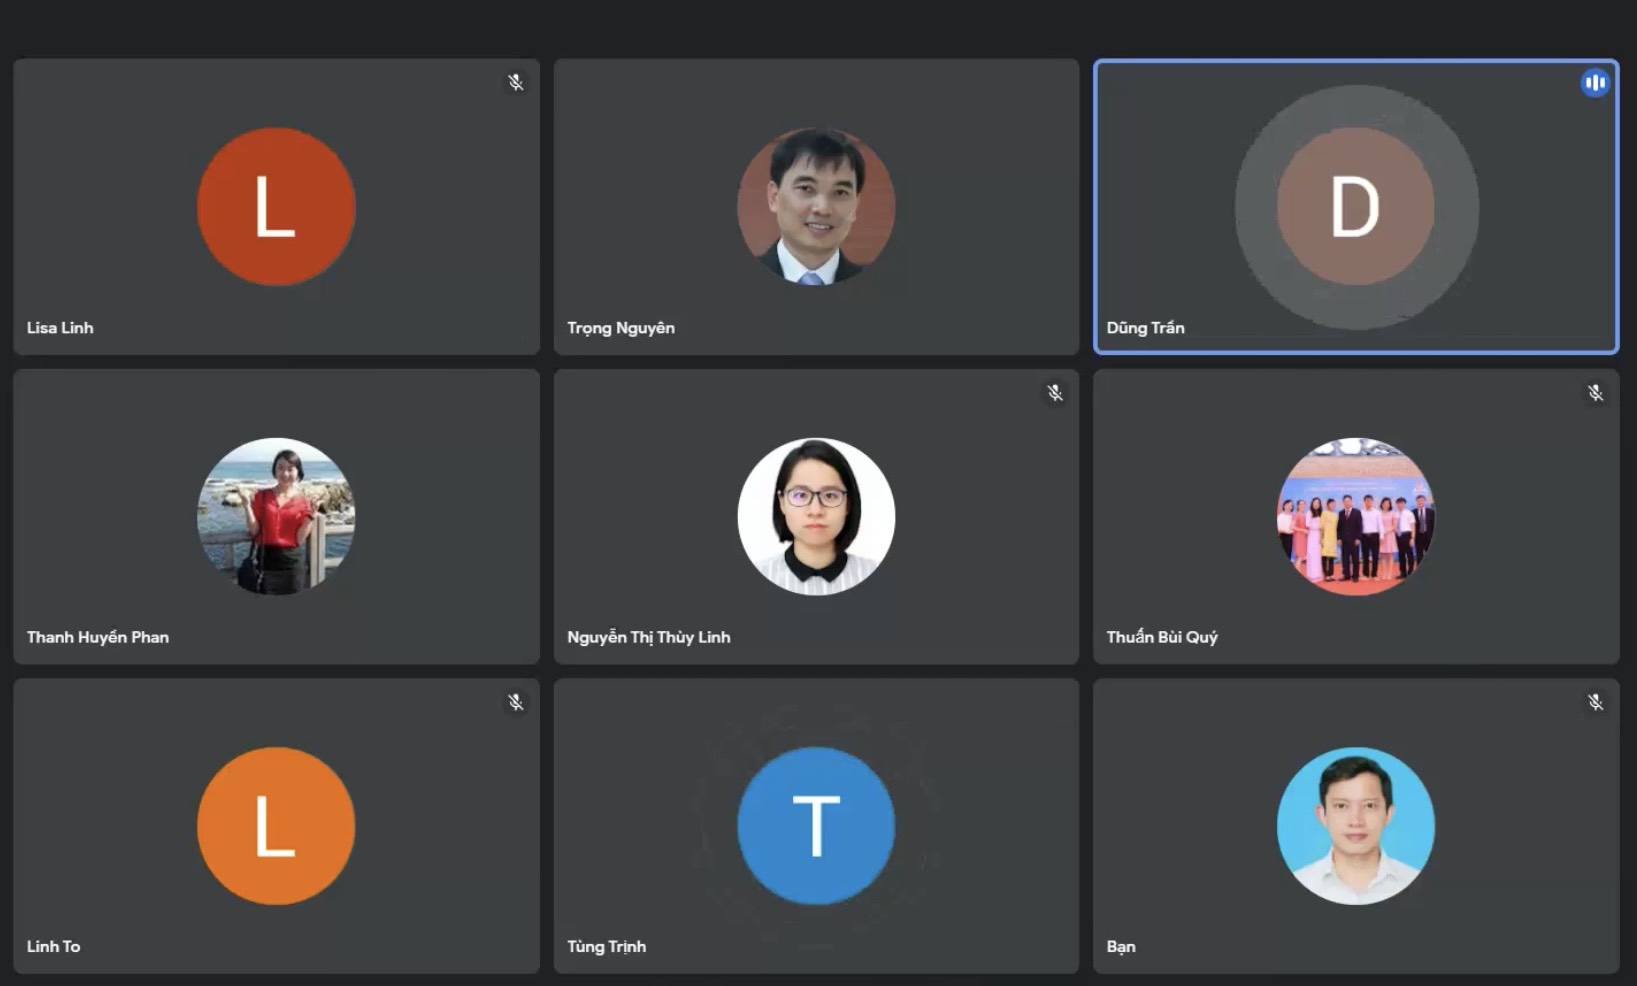The width and height of the screenshot is (1637, 986).
Task: Click the profile photo in the Bạn tile
Action: point(1355,826)
